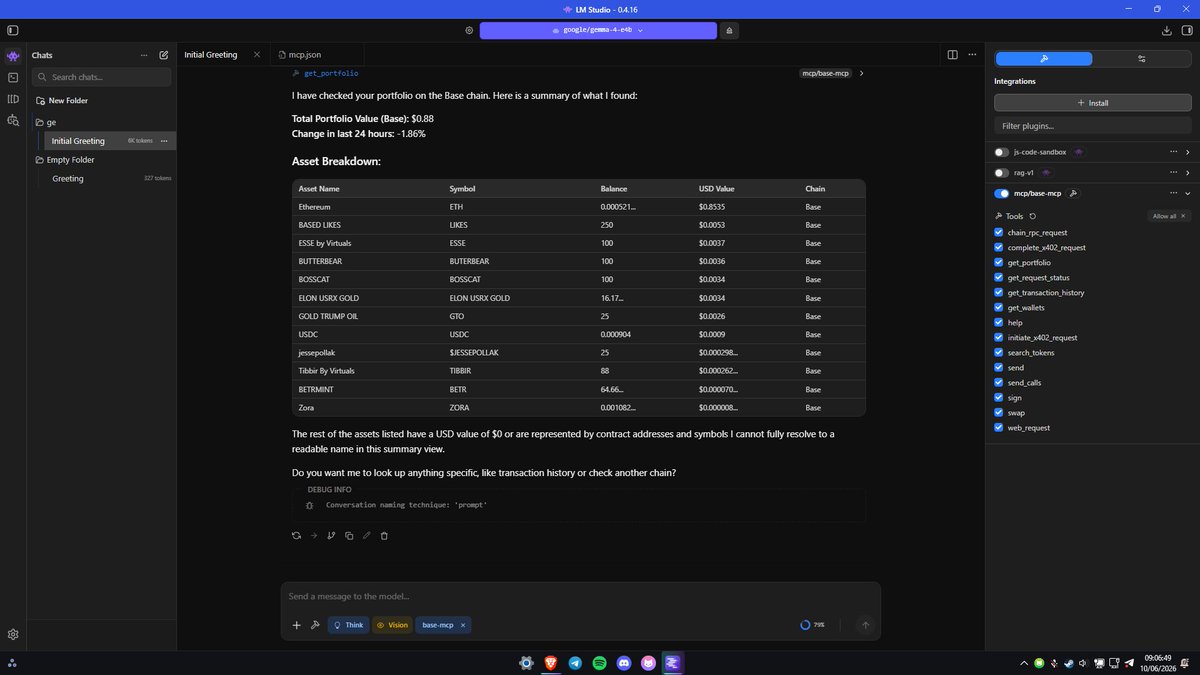Screen dimensions: 1200x675
Task: Attach a file with plus icon
Action: (296, 625)
